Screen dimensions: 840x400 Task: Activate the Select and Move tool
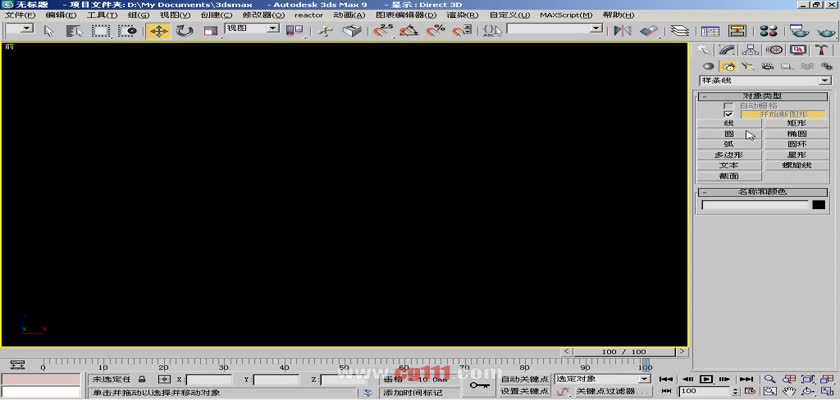coord(159,31)
